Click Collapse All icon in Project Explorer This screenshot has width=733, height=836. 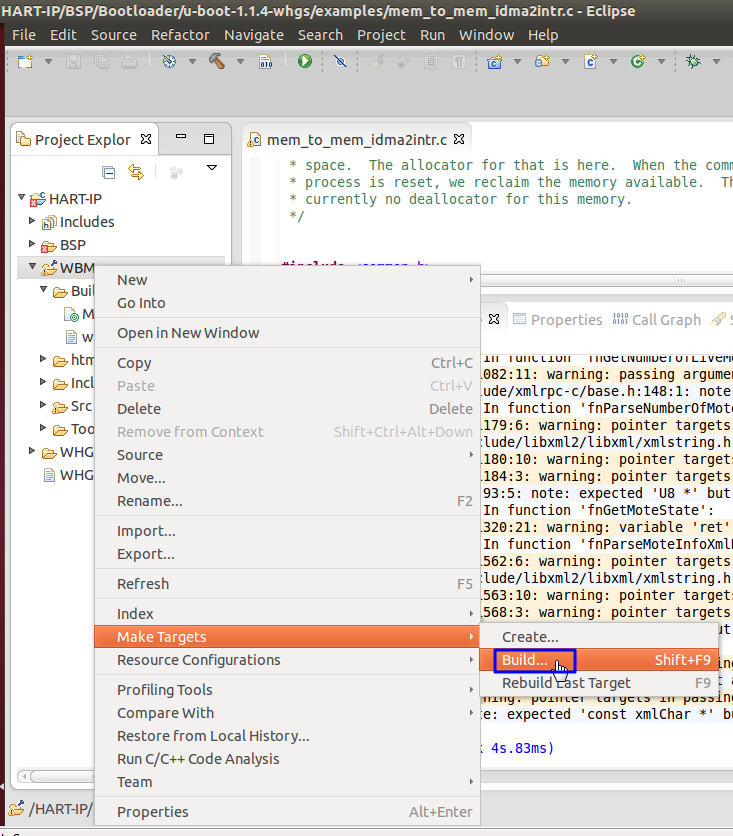[109, 172]
